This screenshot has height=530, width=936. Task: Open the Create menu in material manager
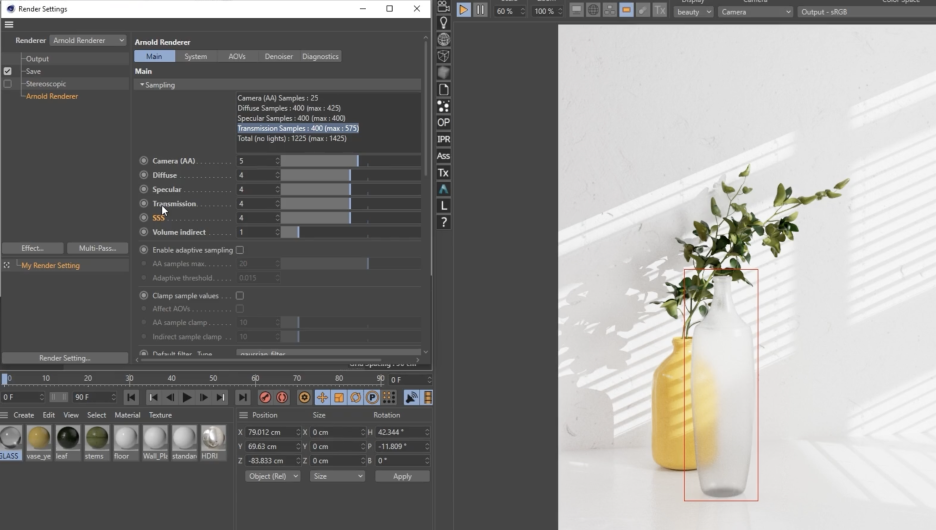(24, 415)
